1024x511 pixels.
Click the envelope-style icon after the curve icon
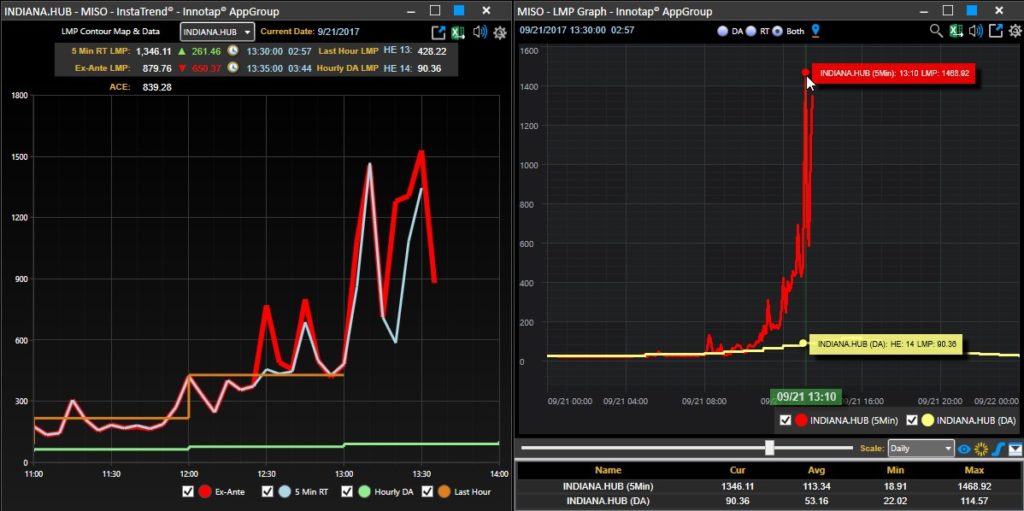click(x=1015, y=449)
